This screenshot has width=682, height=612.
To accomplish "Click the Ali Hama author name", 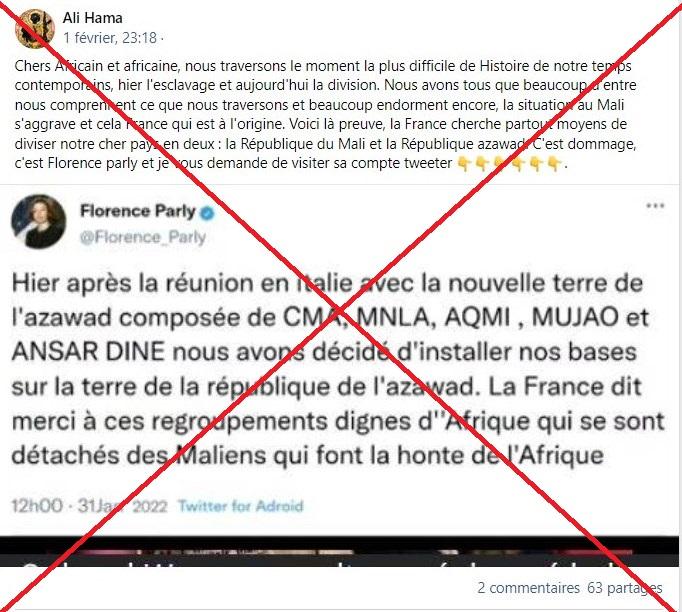I will tap(93, 18).
